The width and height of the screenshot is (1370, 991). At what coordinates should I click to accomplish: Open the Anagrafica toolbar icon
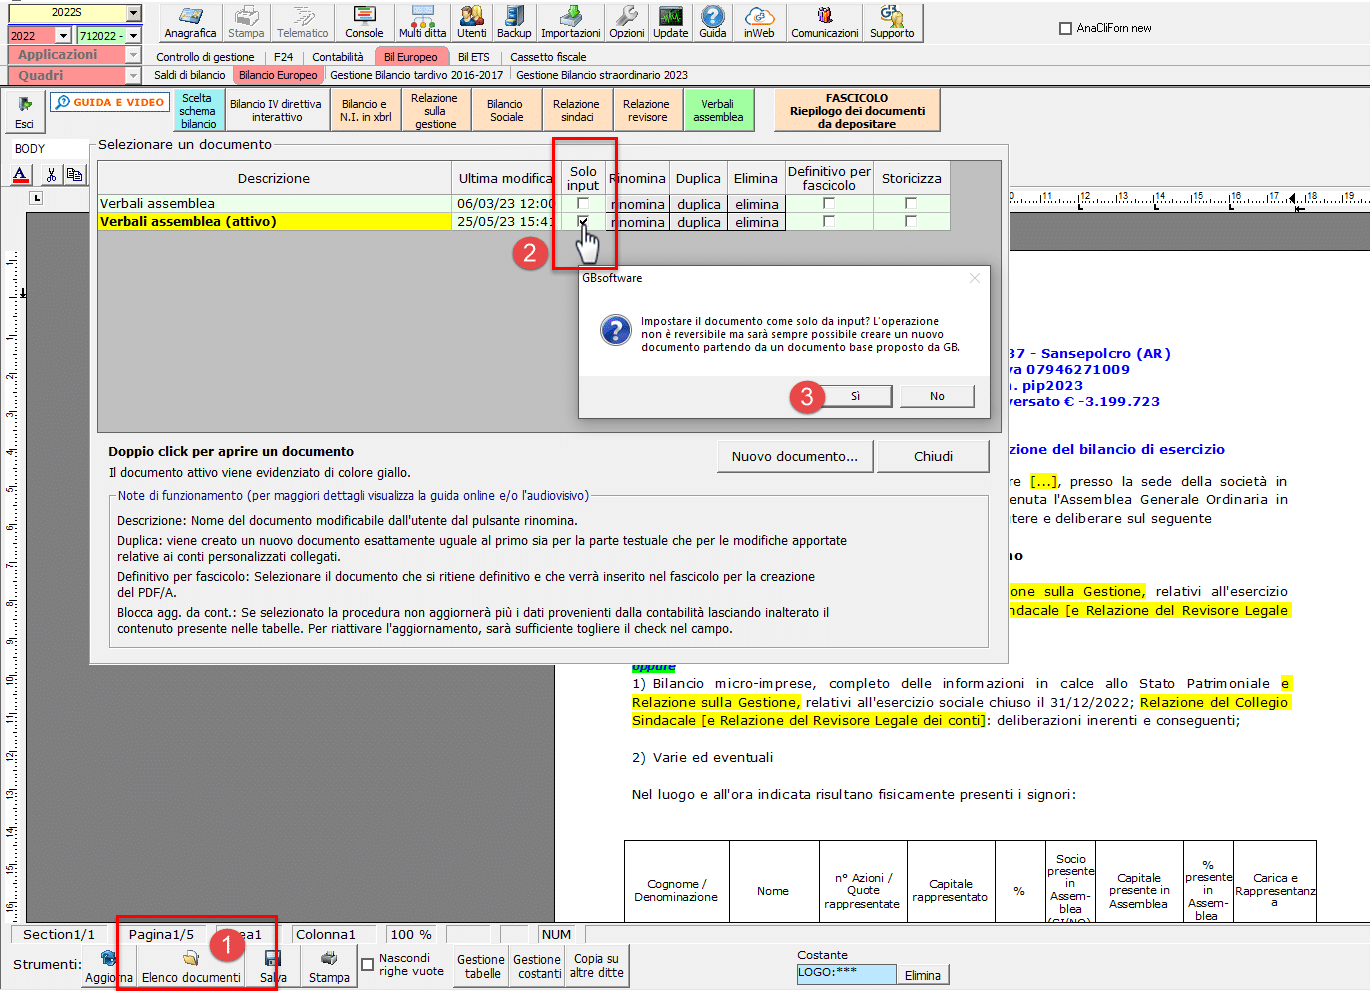[190, 22]
